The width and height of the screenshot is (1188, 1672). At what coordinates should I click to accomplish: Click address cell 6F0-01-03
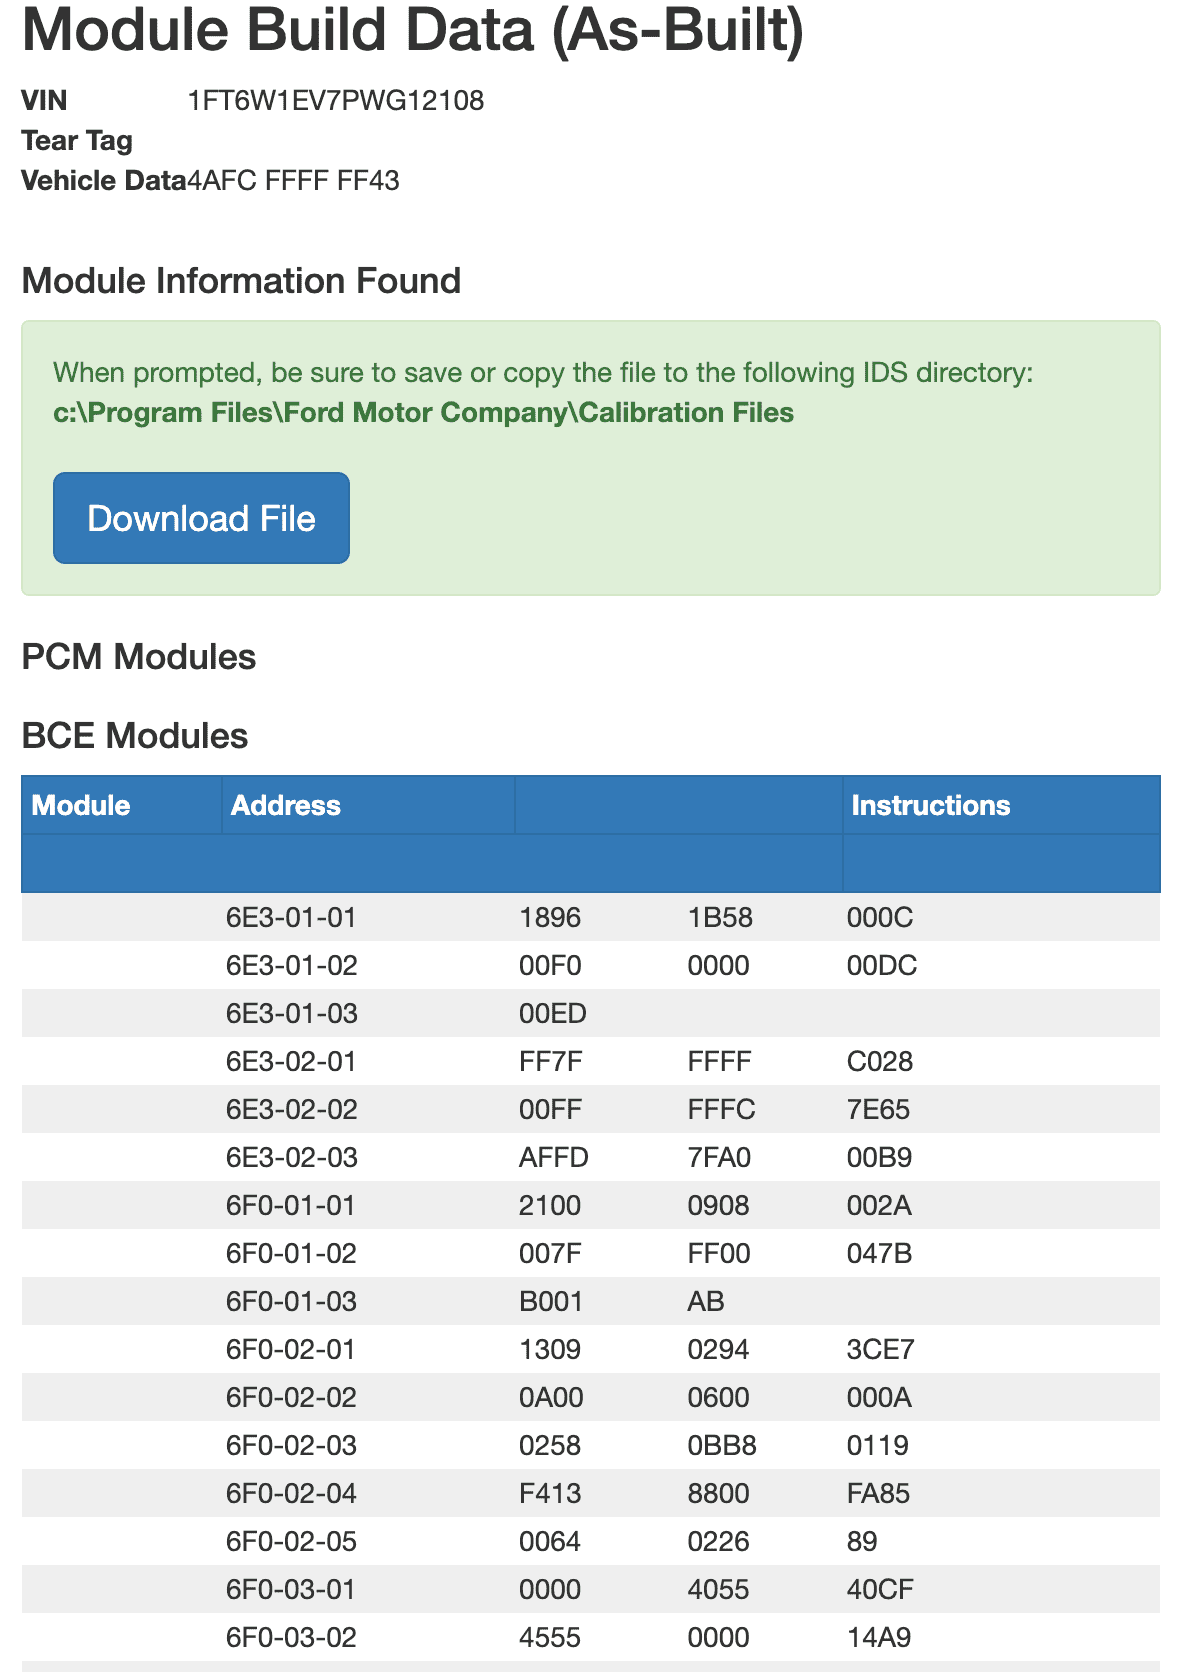coord(291,1301)
